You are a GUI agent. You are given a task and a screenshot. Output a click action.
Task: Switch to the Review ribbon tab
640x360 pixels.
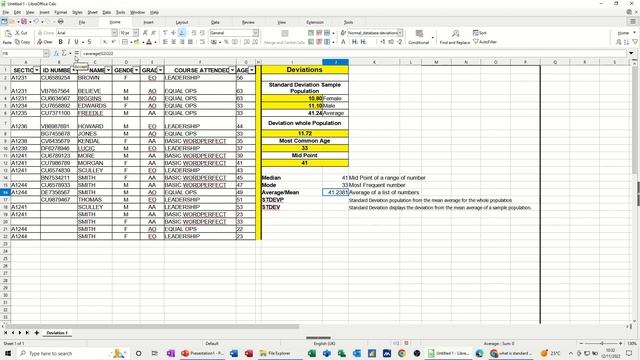click(x=248, y=22)
